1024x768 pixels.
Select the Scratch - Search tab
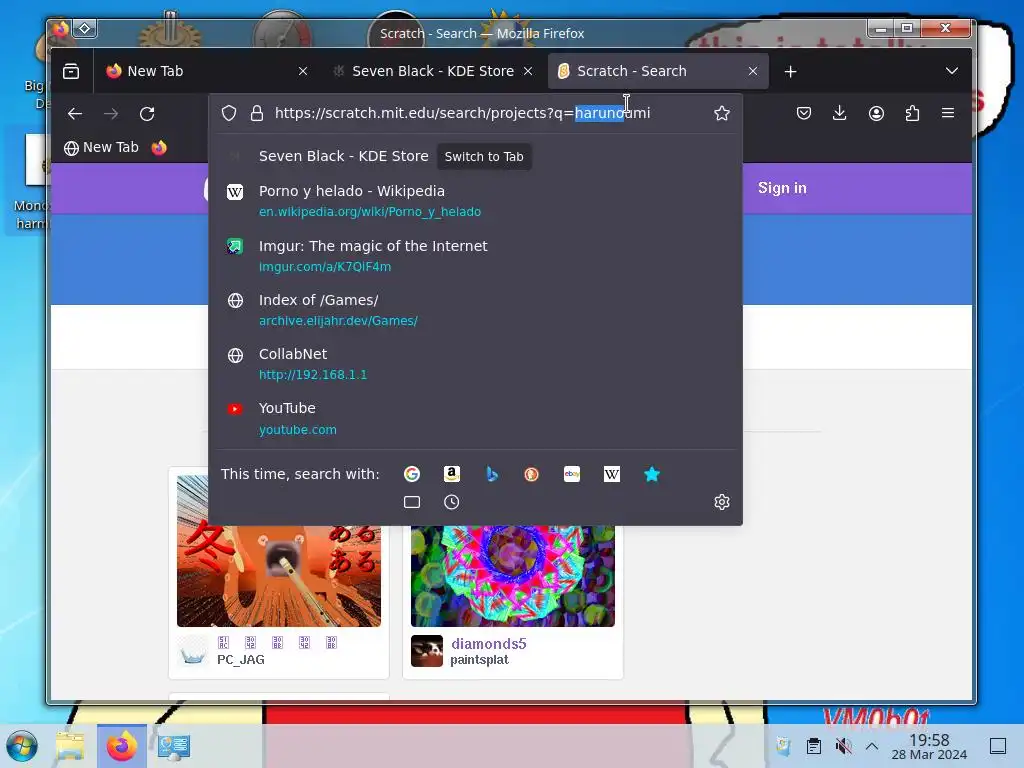[x=658, y=71]
